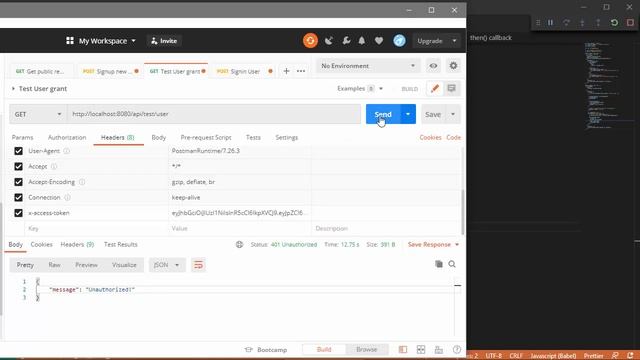Viewport: 640px width, 360px height.
Task: Open the Examples dropdown
Action: click(360, 89)
